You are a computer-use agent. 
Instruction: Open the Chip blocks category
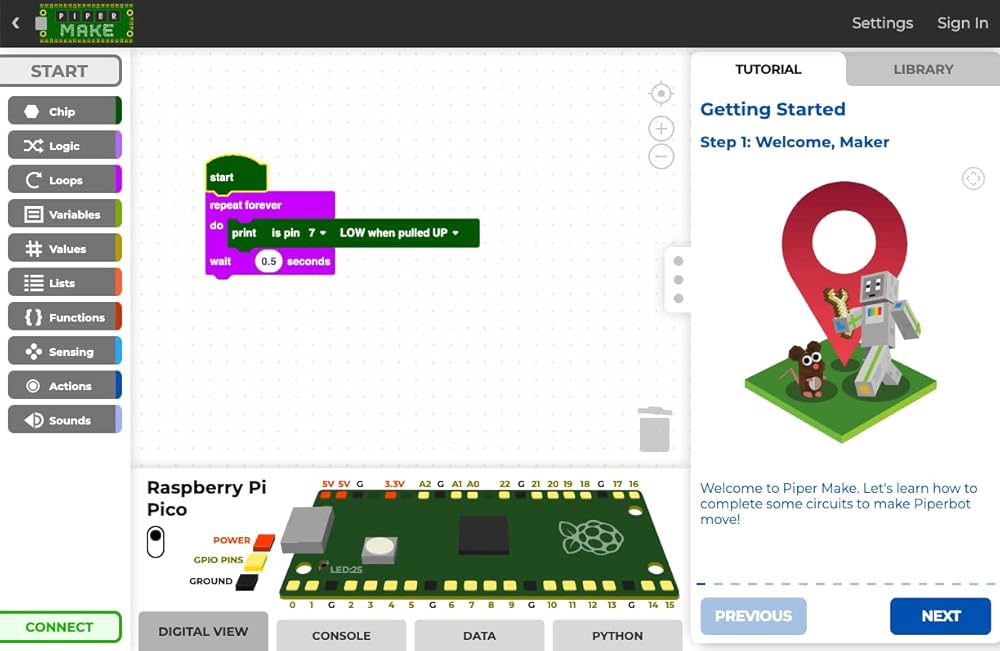pyautogui.click(x=64, y=111)
